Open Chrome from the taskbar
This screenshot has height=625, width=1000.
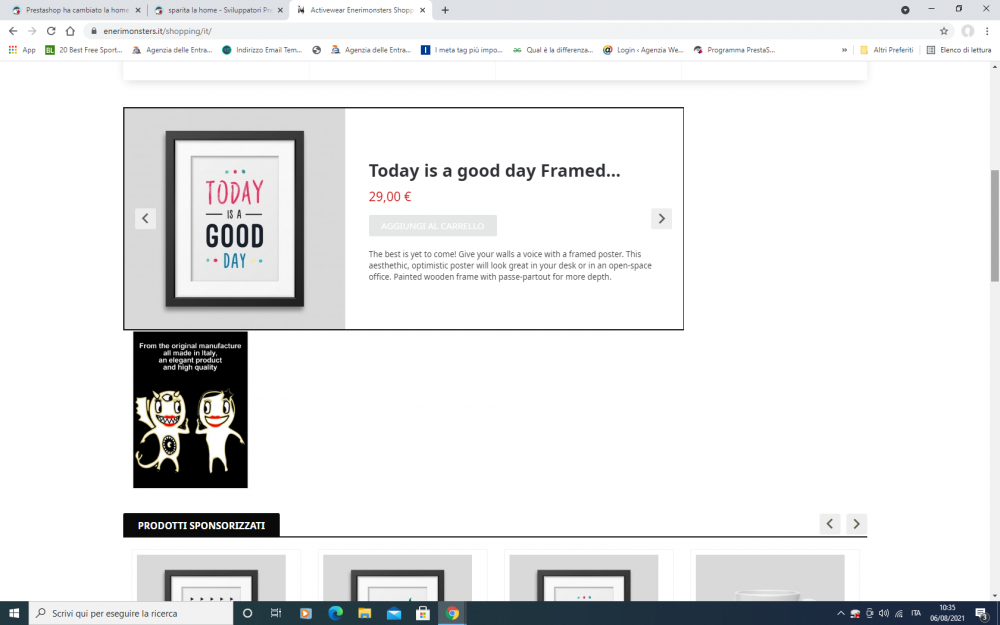point(452,613)
